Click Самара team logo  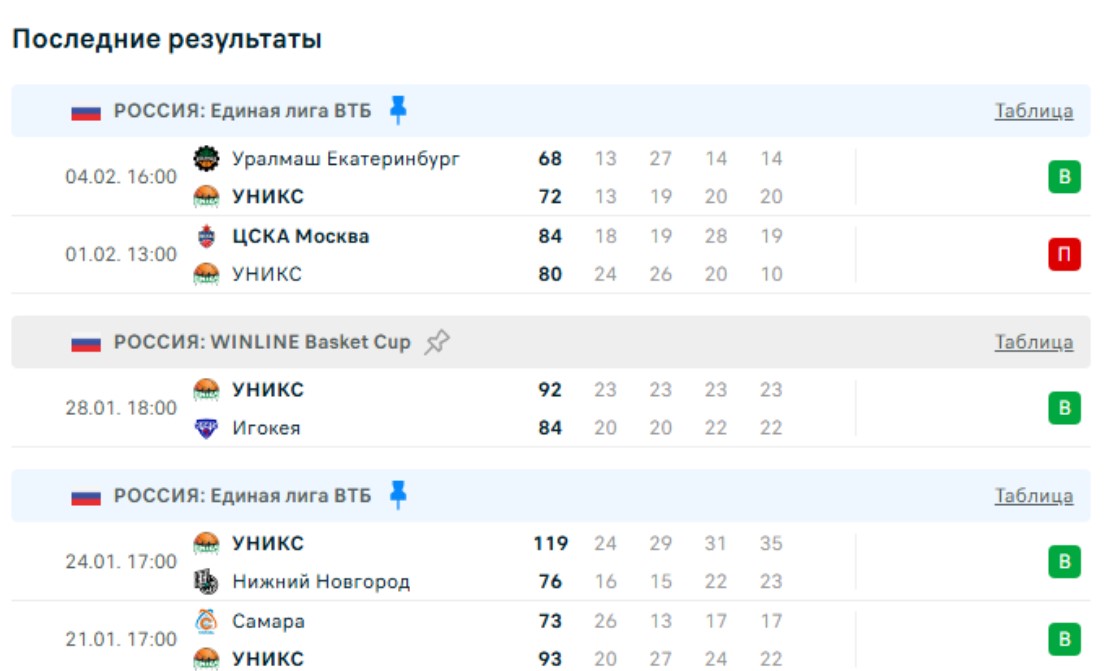click(x=206, y=621)
